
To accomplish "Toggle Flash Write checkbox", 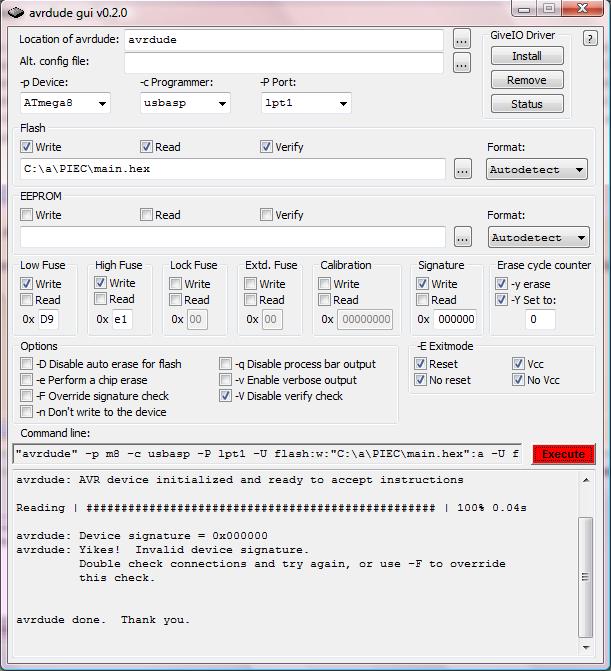I will click(26, 147).
